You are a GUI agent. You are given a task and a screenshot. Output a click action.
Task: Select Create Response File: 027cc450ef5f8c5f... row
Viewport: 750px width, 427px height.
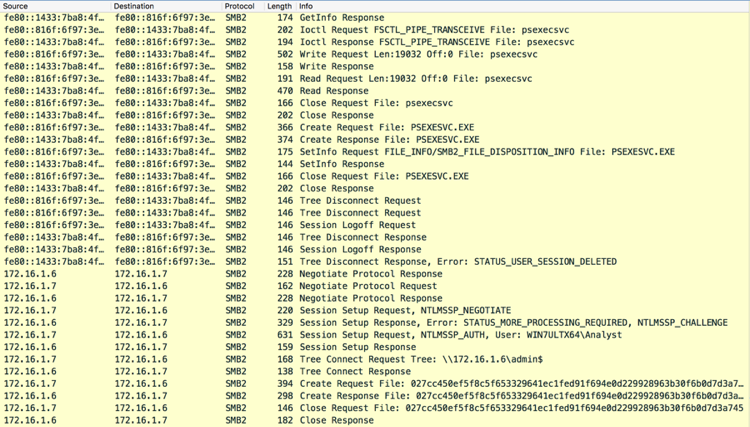click(x=375, y=395)
